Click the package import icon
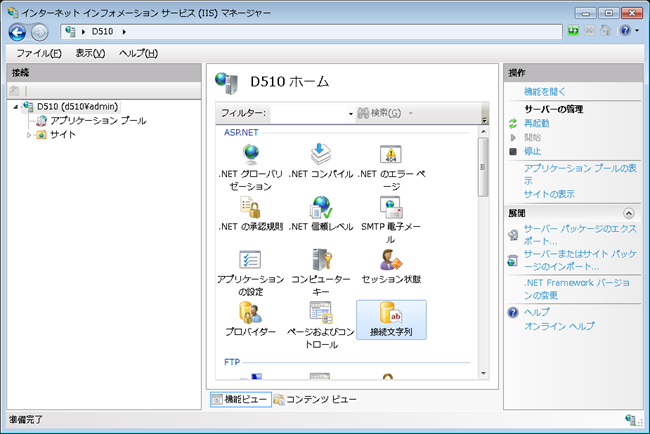Screen dimensions: 650x434 [x=513, y=260]
